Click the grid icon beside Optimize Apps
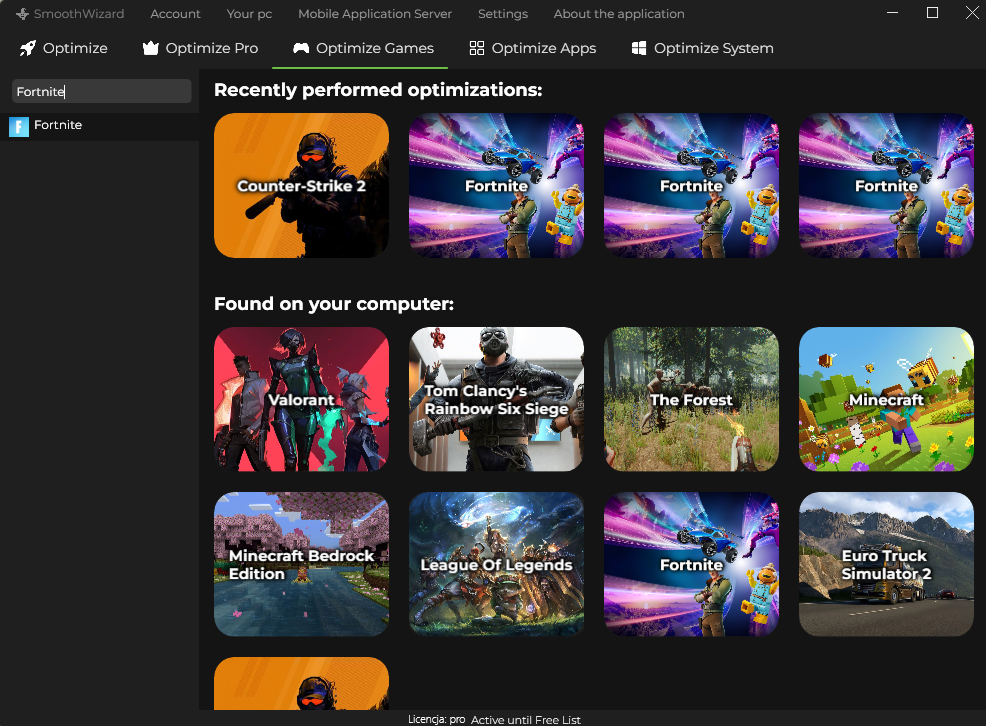Image resolution: width=986 pixels, height=726 pixels. pyautogui.click(x=477, y=48)
